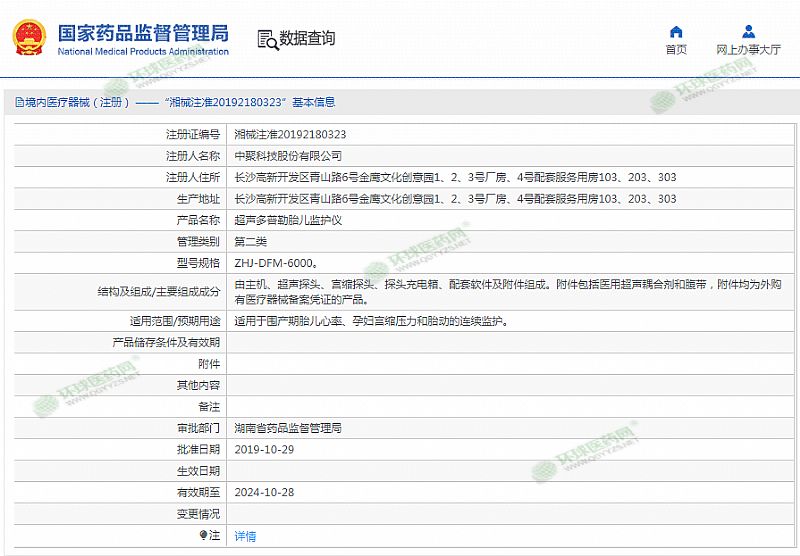This screenshot has height=556, width=800.
Task: Click the 网上办事大厅 person icon
Action: point(748,31)
